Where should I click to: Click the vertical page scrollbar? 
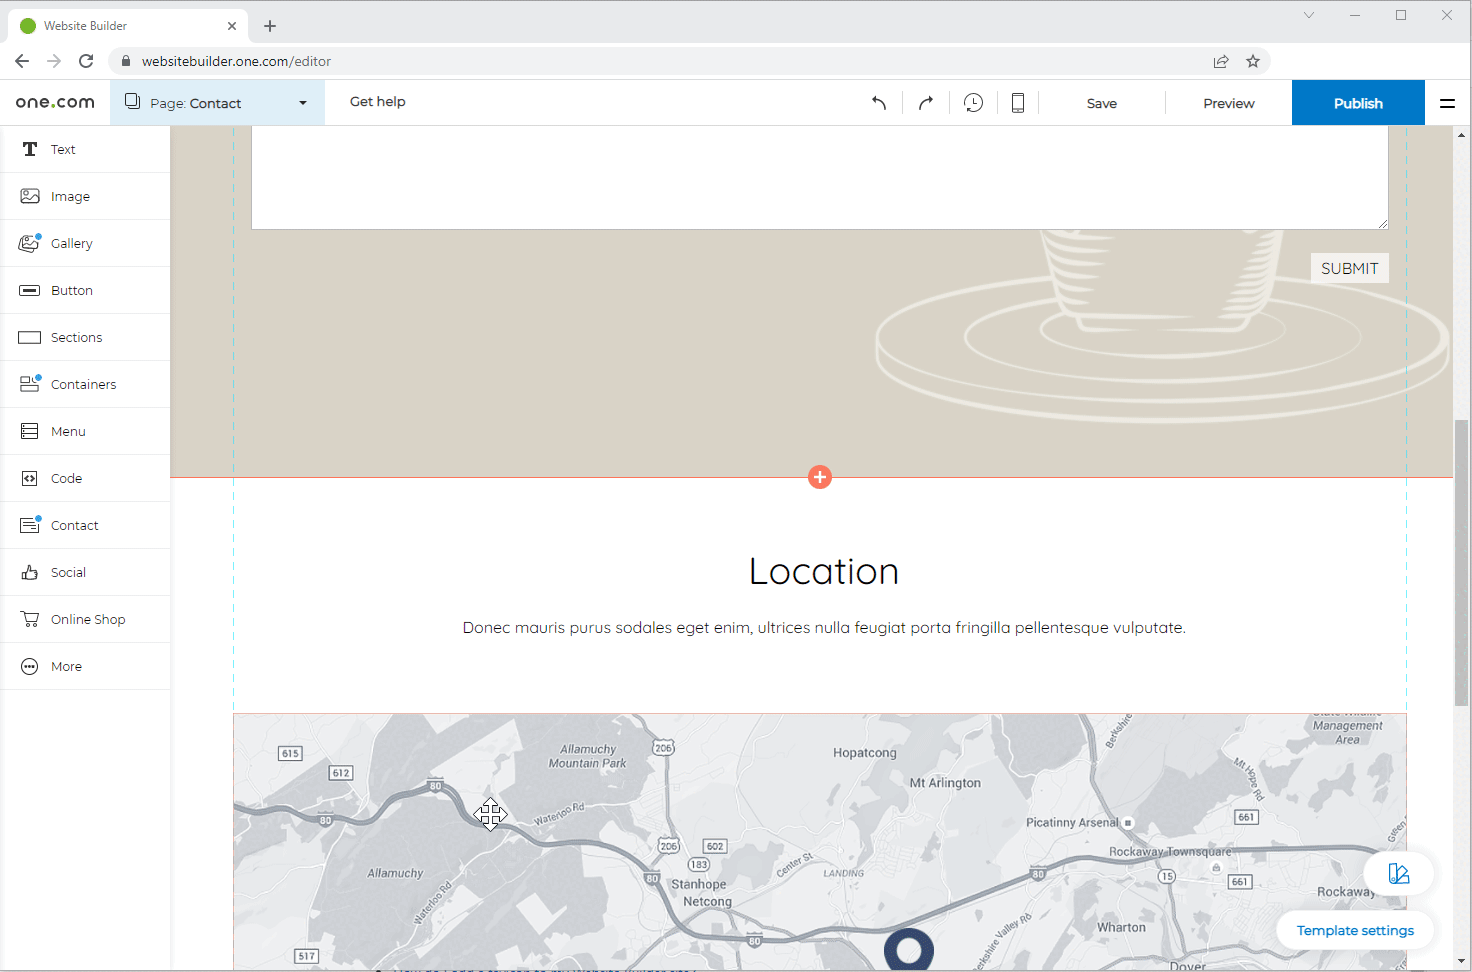pos(1461,560)
